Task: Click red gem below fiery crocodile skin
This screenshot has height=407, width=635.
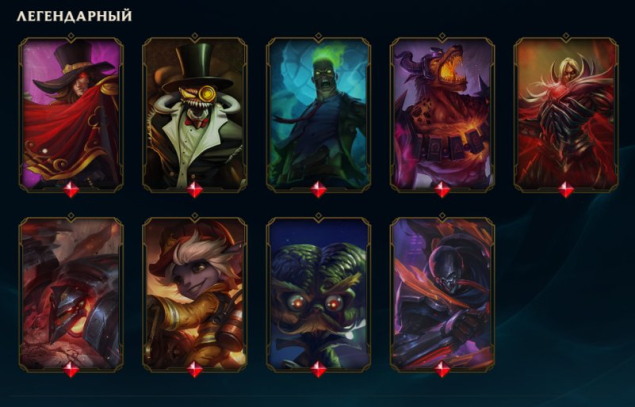Action: pos(442,190)
